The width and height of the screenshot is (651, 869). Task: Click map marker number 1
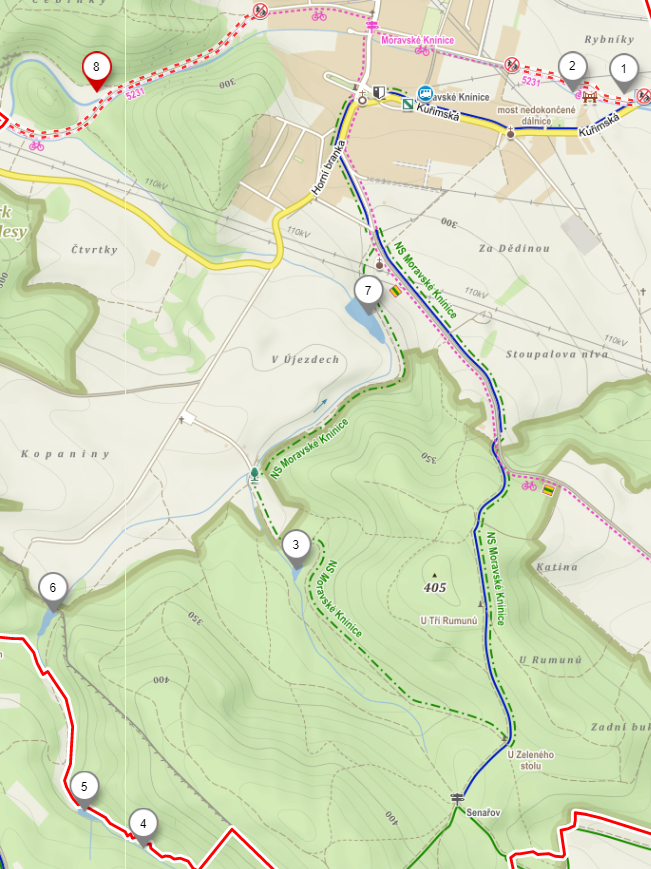click(x=623, y=73)
